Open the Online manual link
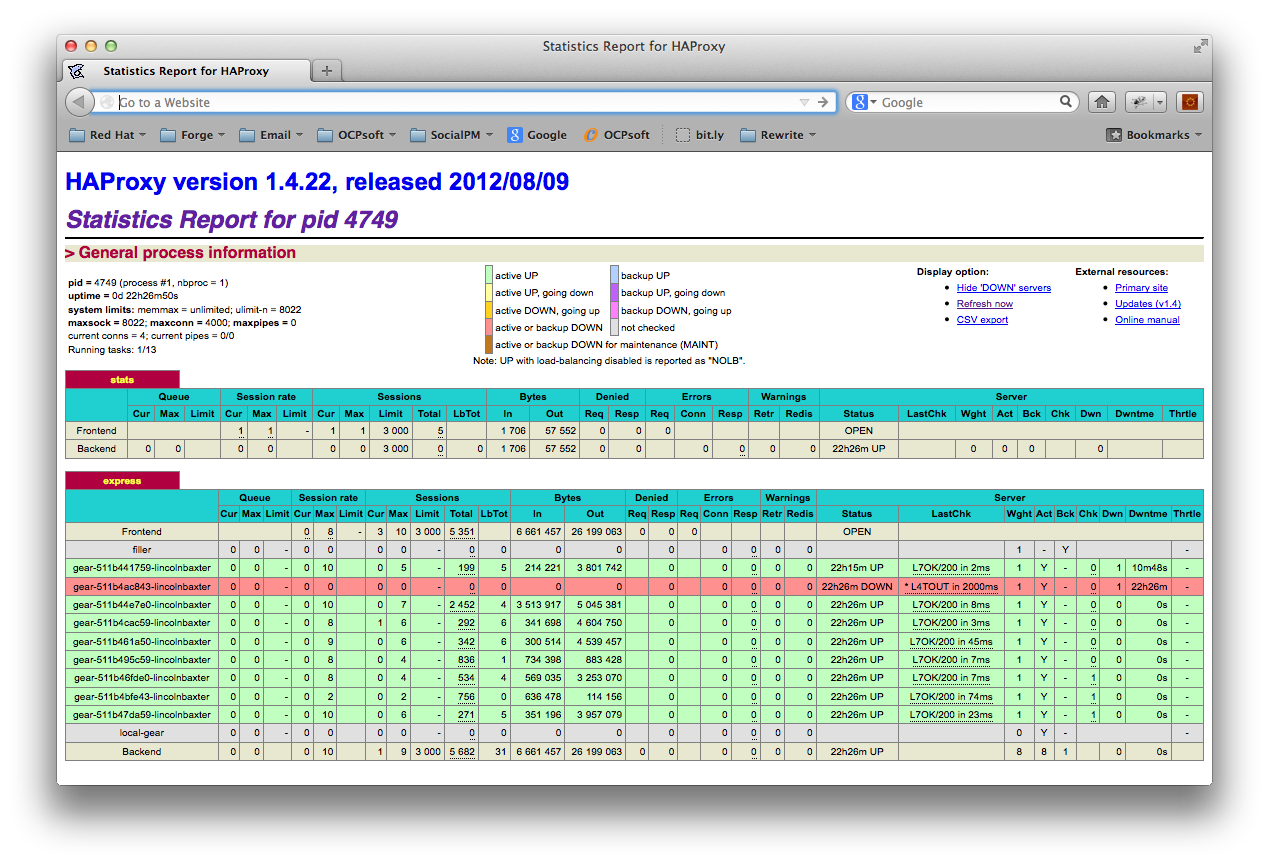The width and height of the screenshot is (1269, 864). 1147,320
